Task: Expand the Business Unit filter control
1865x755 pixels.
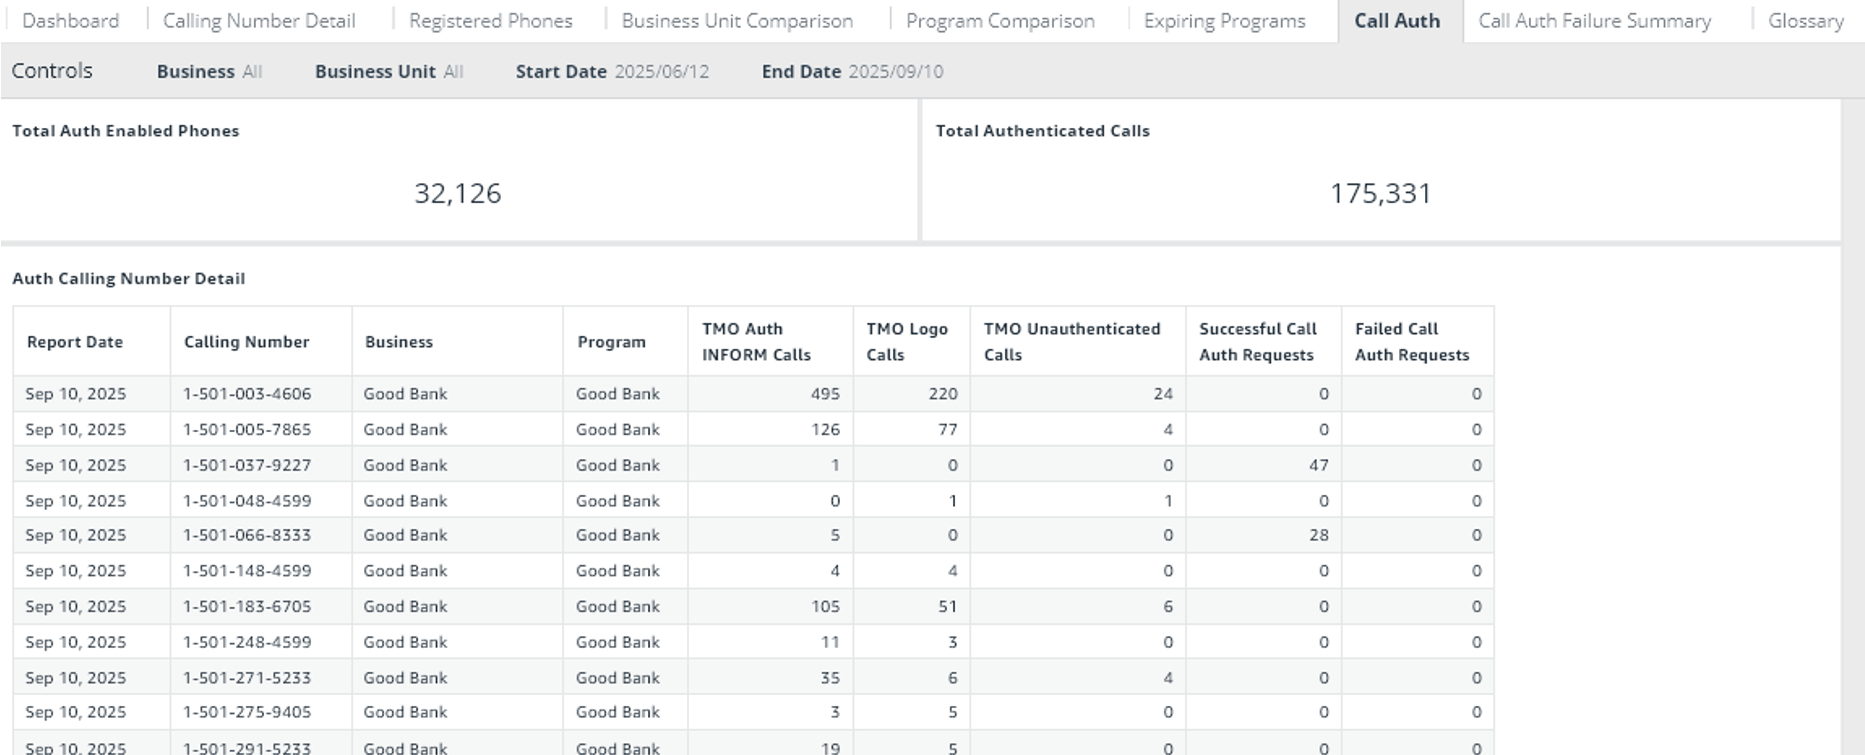Action: click(389, 71)
